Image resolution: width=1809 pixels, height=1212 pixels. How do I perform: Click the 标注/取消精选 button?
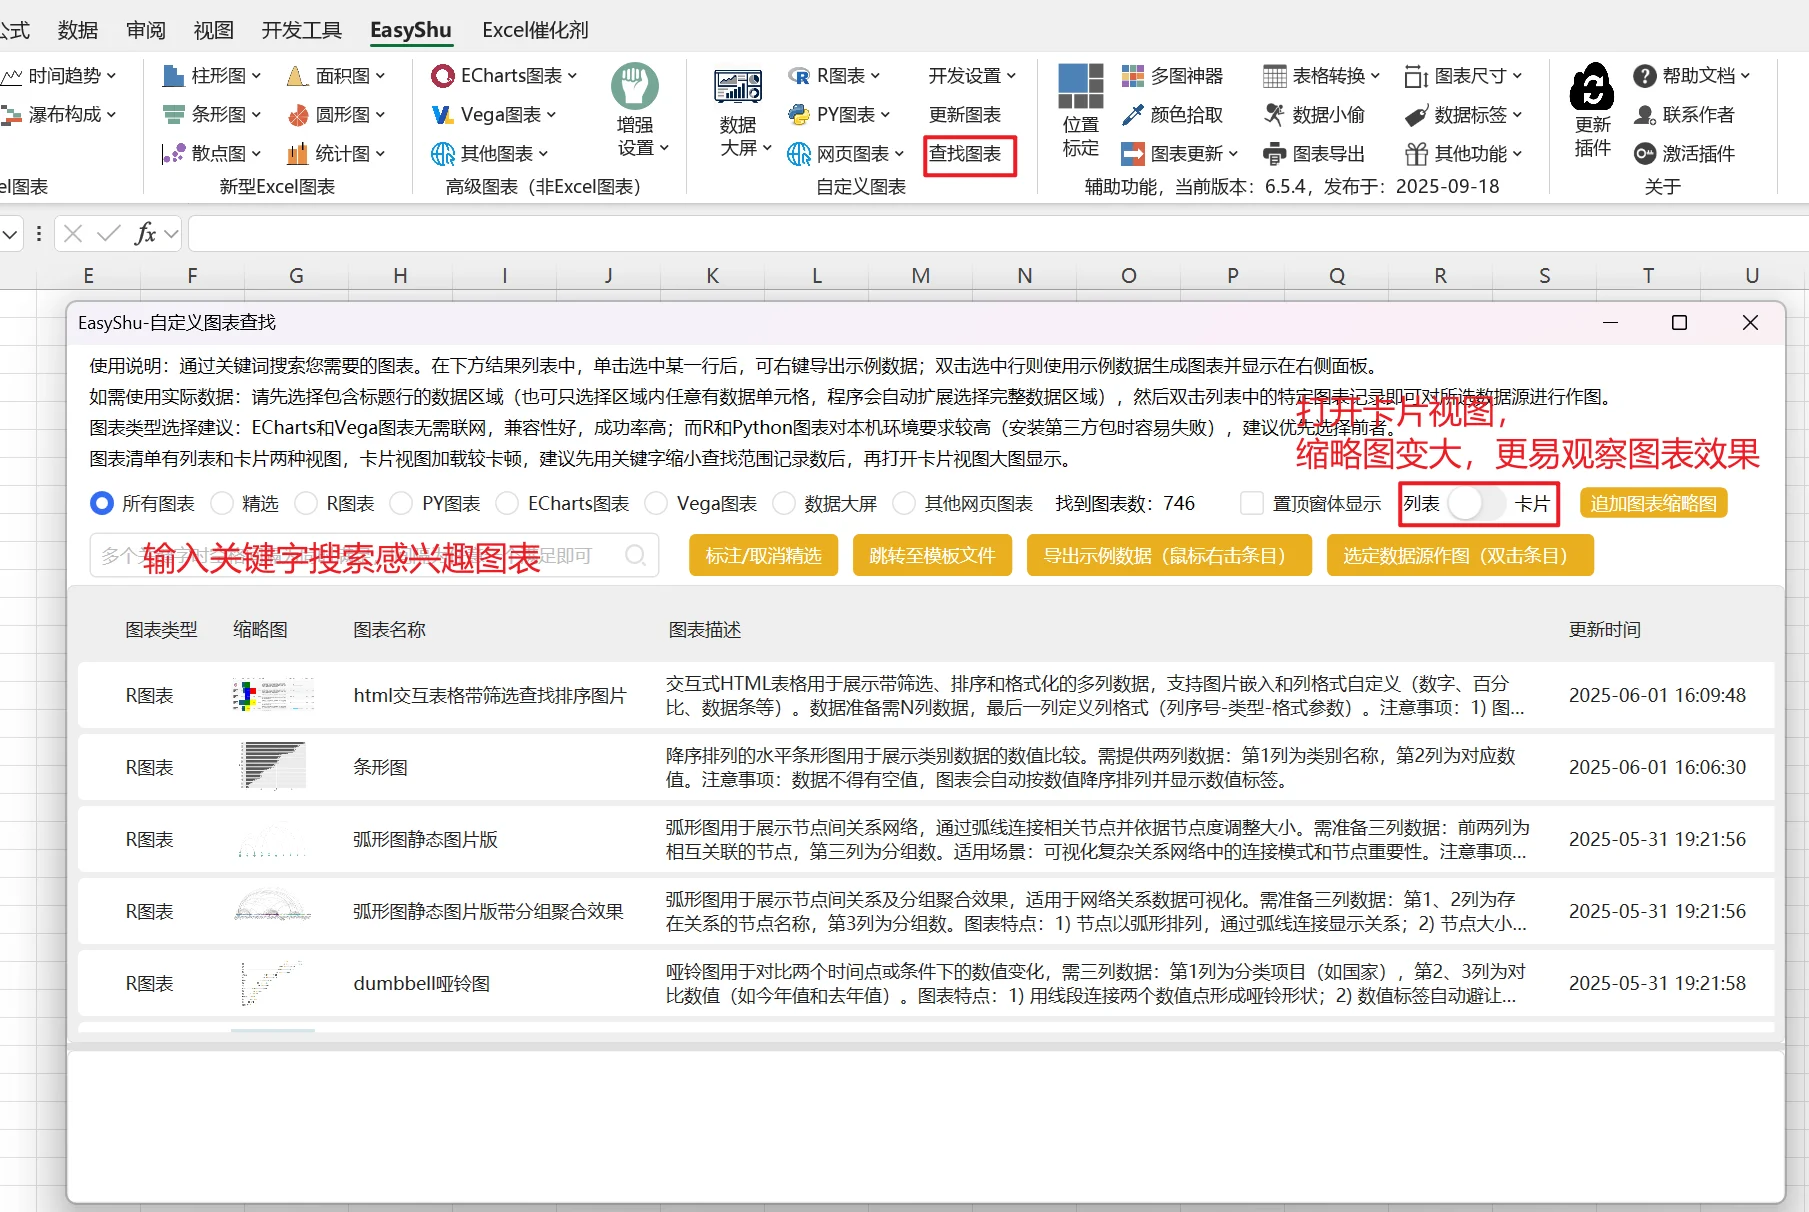click(764, 555)
